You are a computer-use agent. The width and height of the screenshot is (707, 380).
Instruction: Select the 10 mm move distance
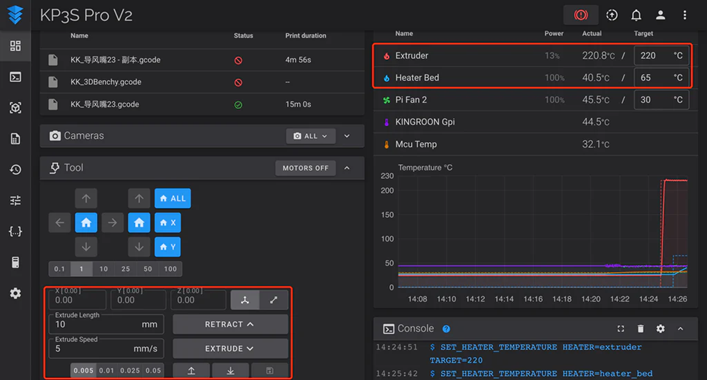pyautogui.click(x=104, y=269)
